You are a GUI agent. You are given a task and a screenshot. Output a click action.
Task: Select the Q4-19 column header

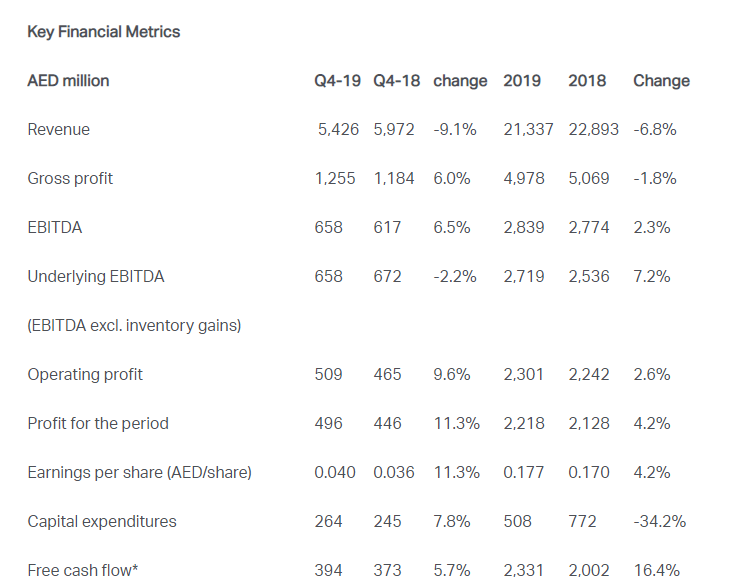click(x=337, y=81)
